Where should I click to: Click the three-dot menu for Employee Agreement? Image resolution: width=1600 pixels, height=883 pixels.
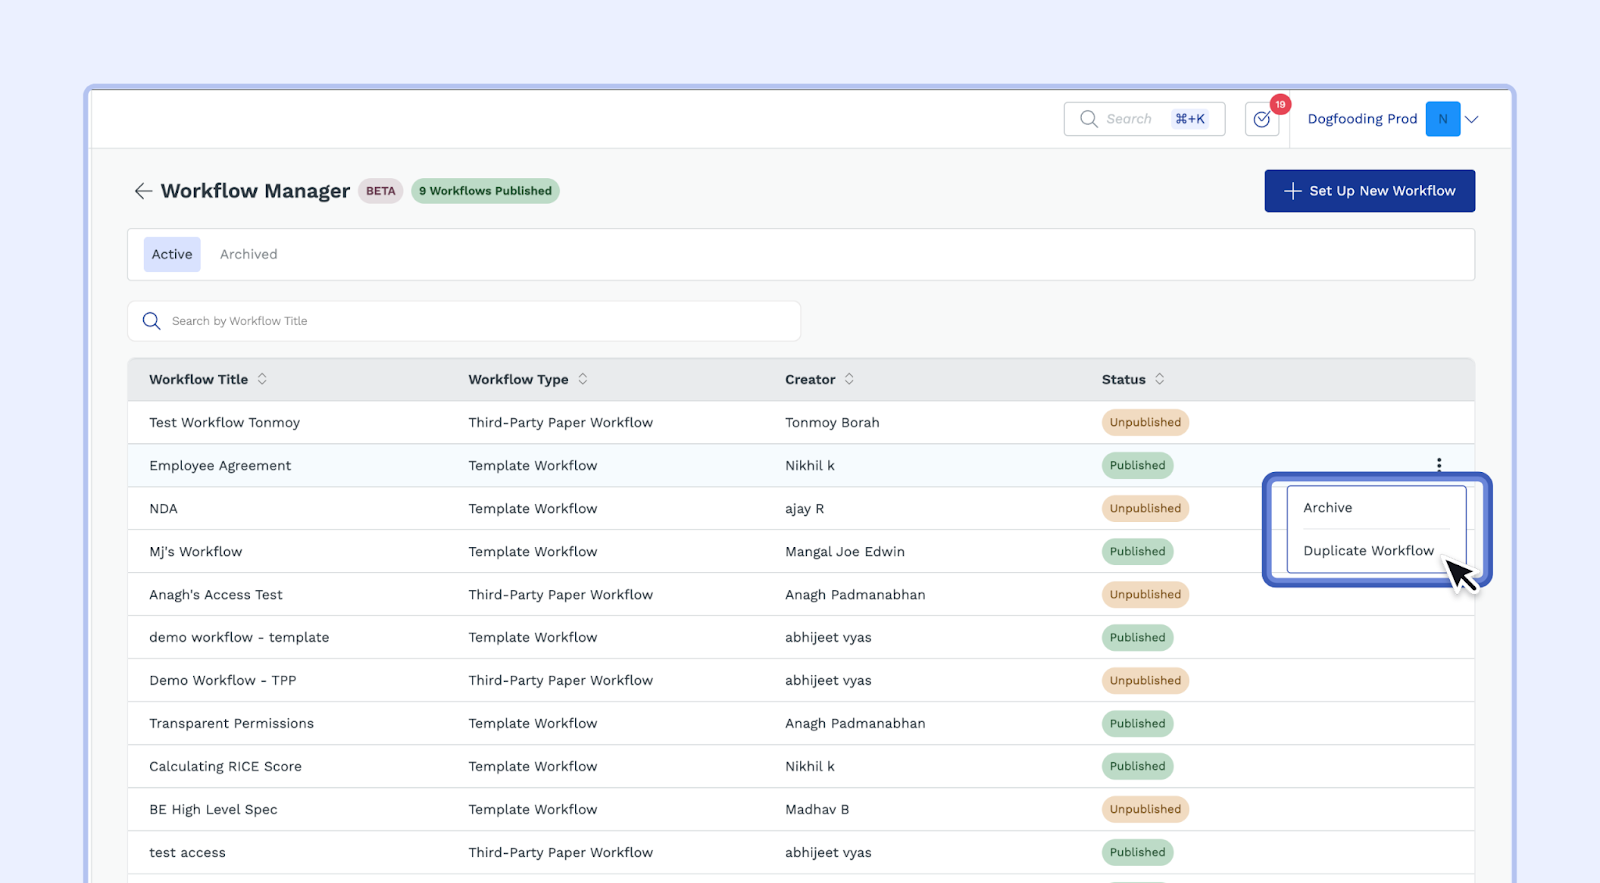[x=1439, y=465]
